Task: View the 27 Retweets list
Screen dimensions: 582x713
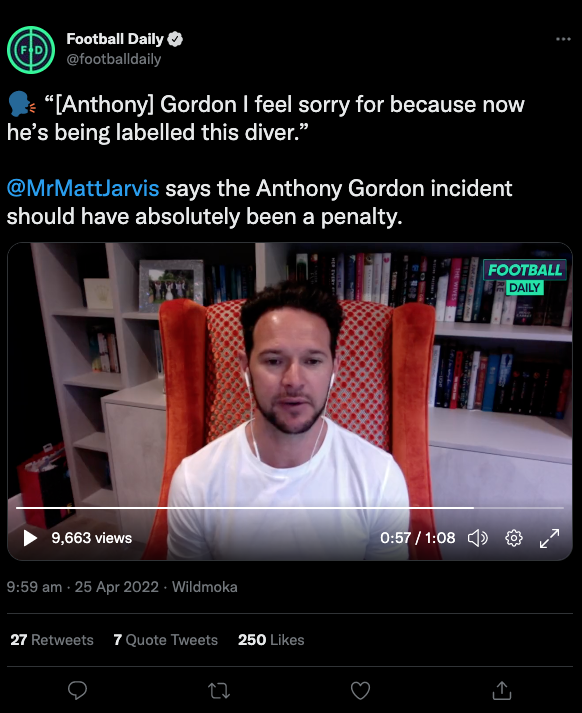Action: pyautogui.click(x=52, y=640)
